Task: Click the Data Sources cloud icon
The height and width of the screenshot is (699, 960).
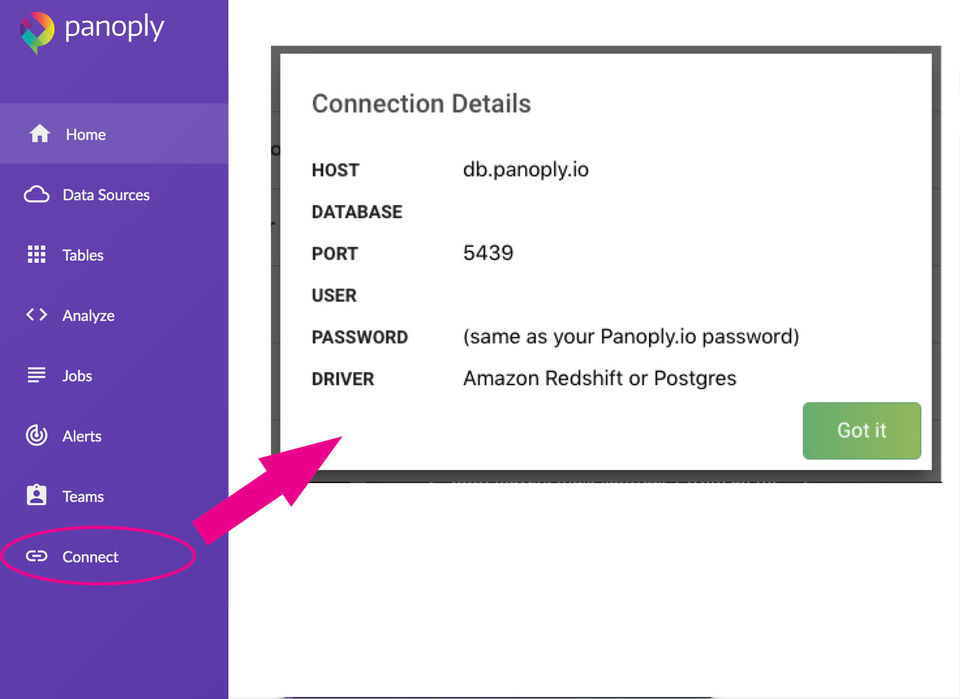Action: pos(37,195)
